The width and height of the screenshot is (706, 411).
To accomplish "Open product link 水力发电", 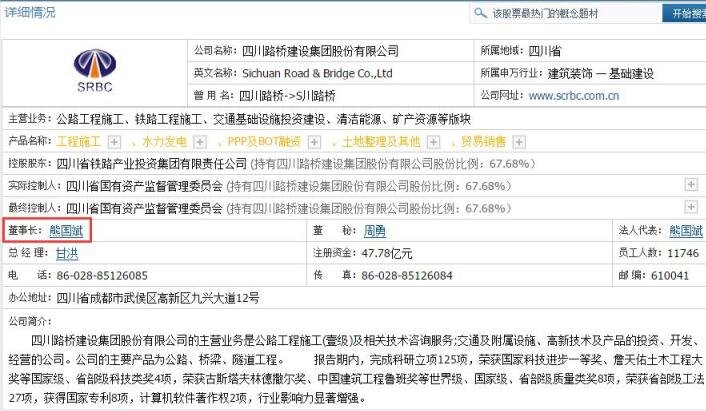I will [164, 142].
